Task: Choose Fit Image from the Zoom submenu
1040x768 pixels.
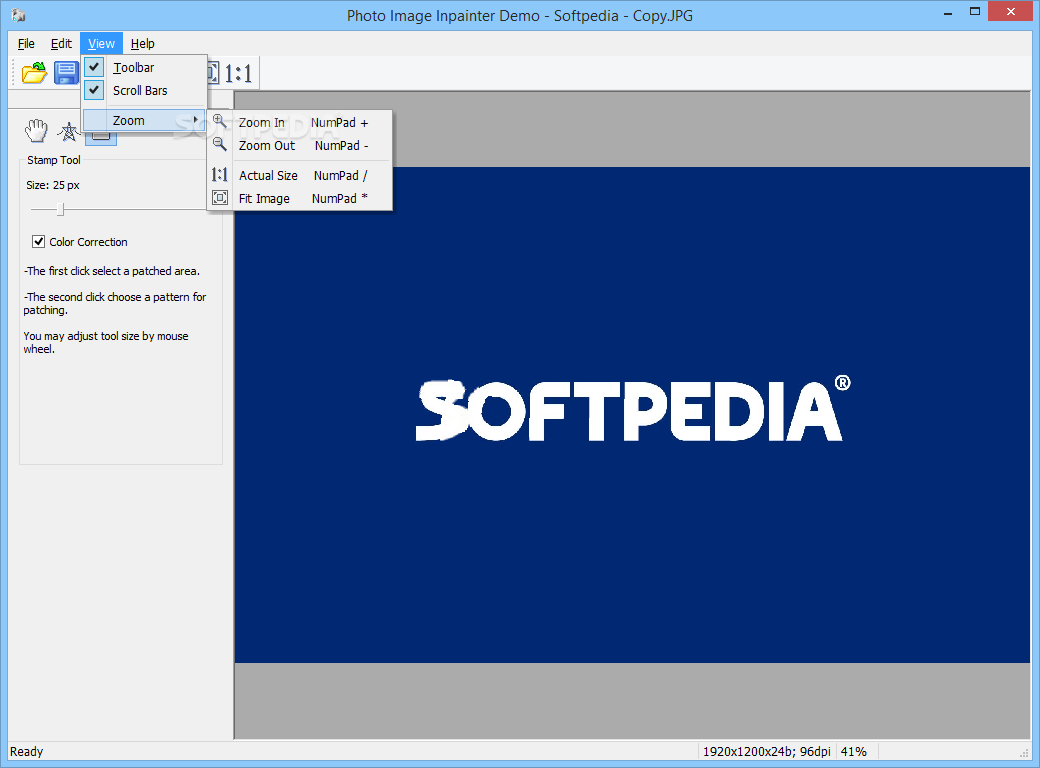Action: click(x=300, y=198)
